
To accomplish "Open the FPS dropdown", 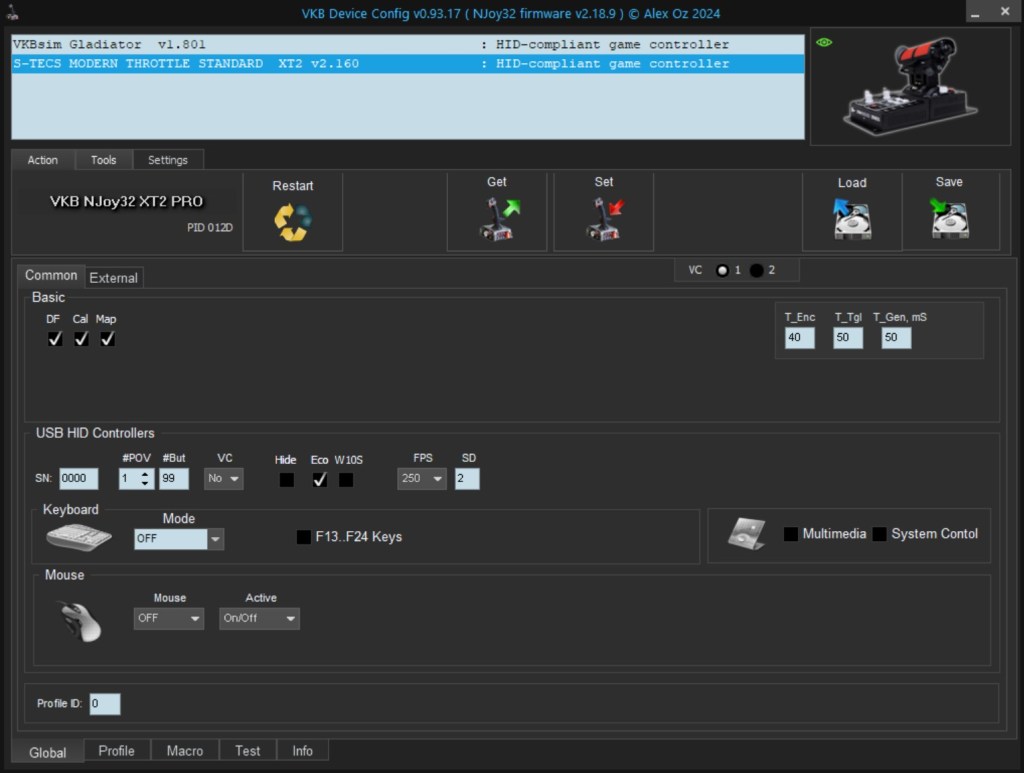I will [x=422, y=479].
